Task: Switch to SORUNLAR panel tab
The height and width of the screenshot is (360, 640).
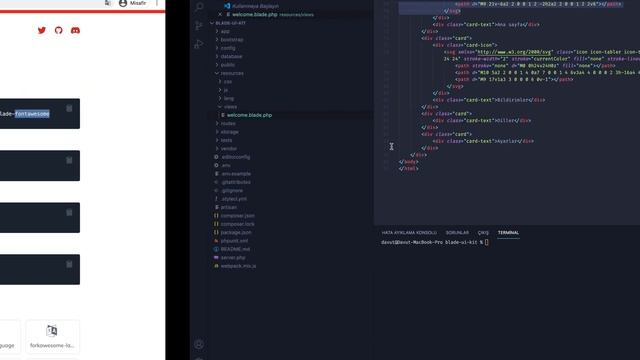Action: [x=457, y=233]
